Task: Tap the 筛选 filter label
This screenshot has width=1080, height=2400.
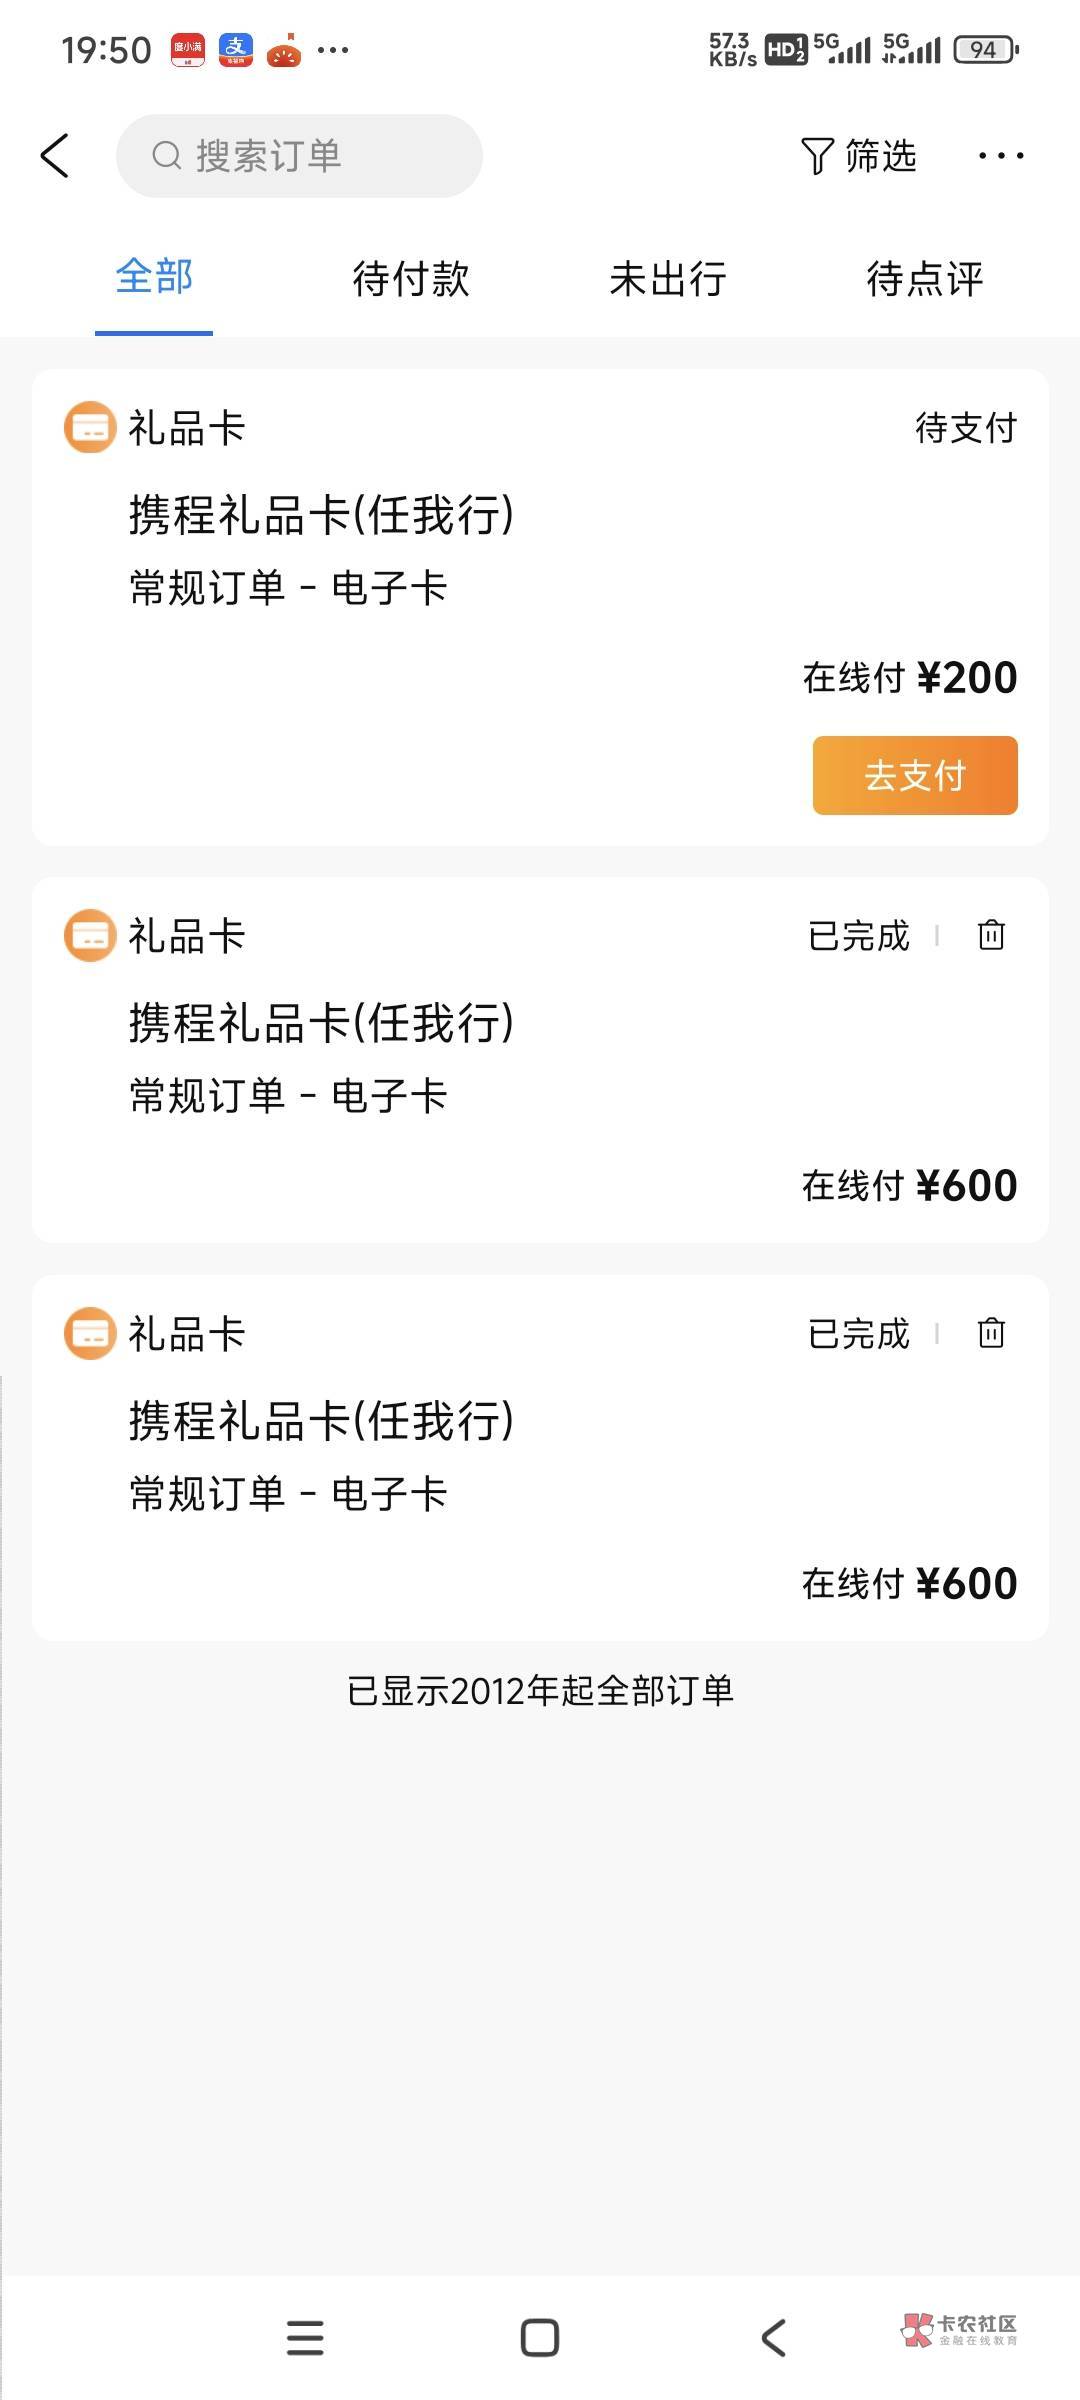Action: (880, 156)
